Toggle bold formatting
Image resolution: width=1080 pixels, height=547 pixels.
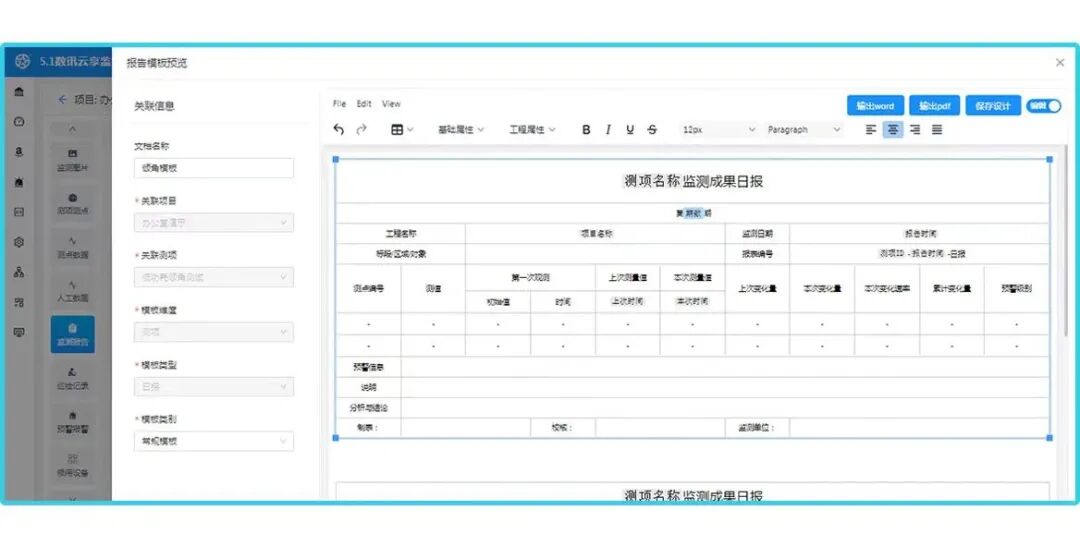click(586, 130)
